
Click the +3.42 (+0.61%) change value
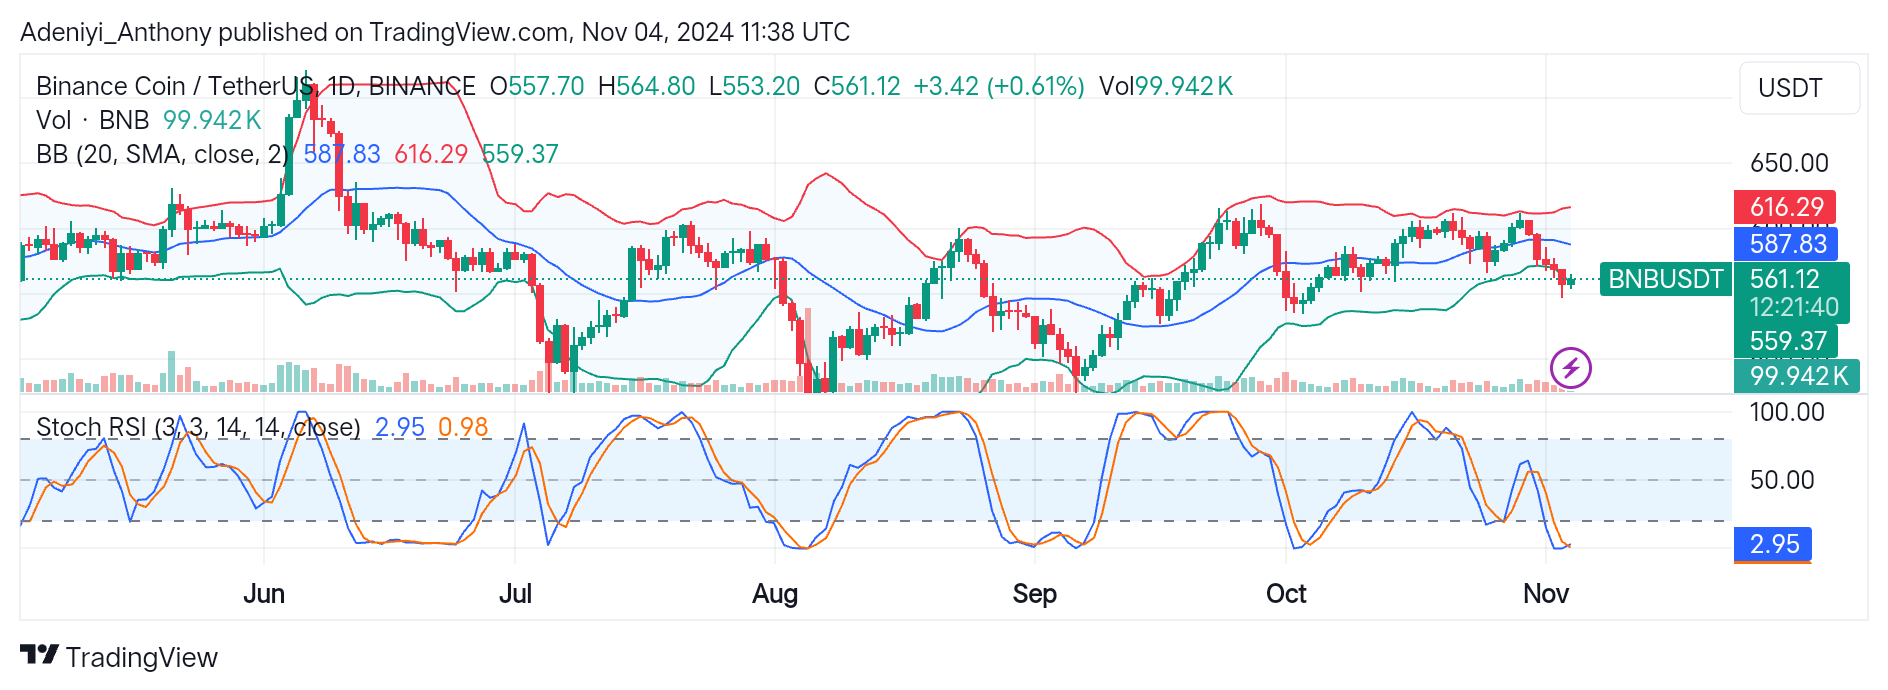point(999,86)
